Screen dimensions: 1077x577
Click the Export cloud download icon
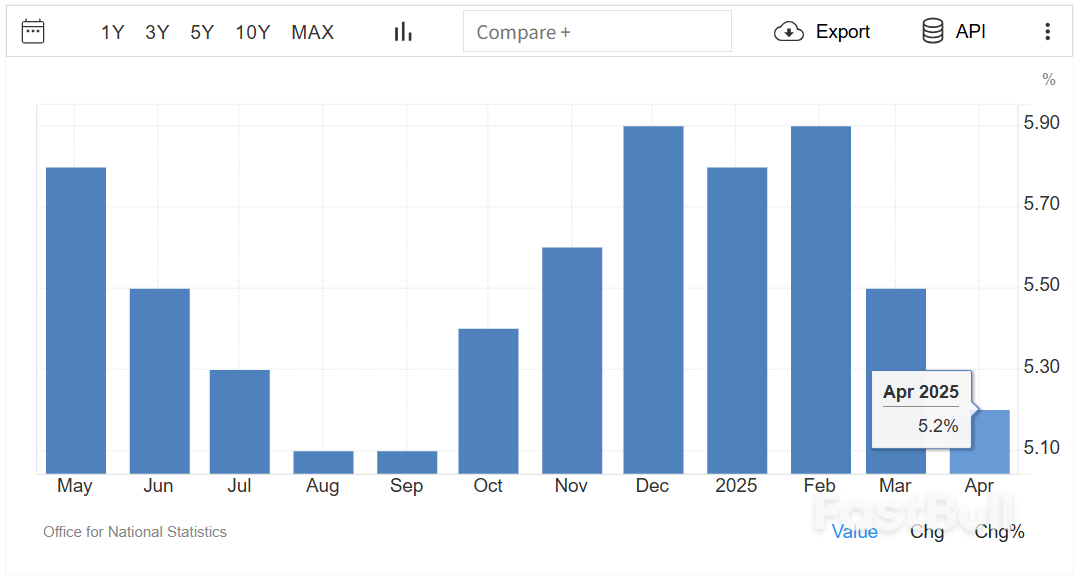point(789,32)
